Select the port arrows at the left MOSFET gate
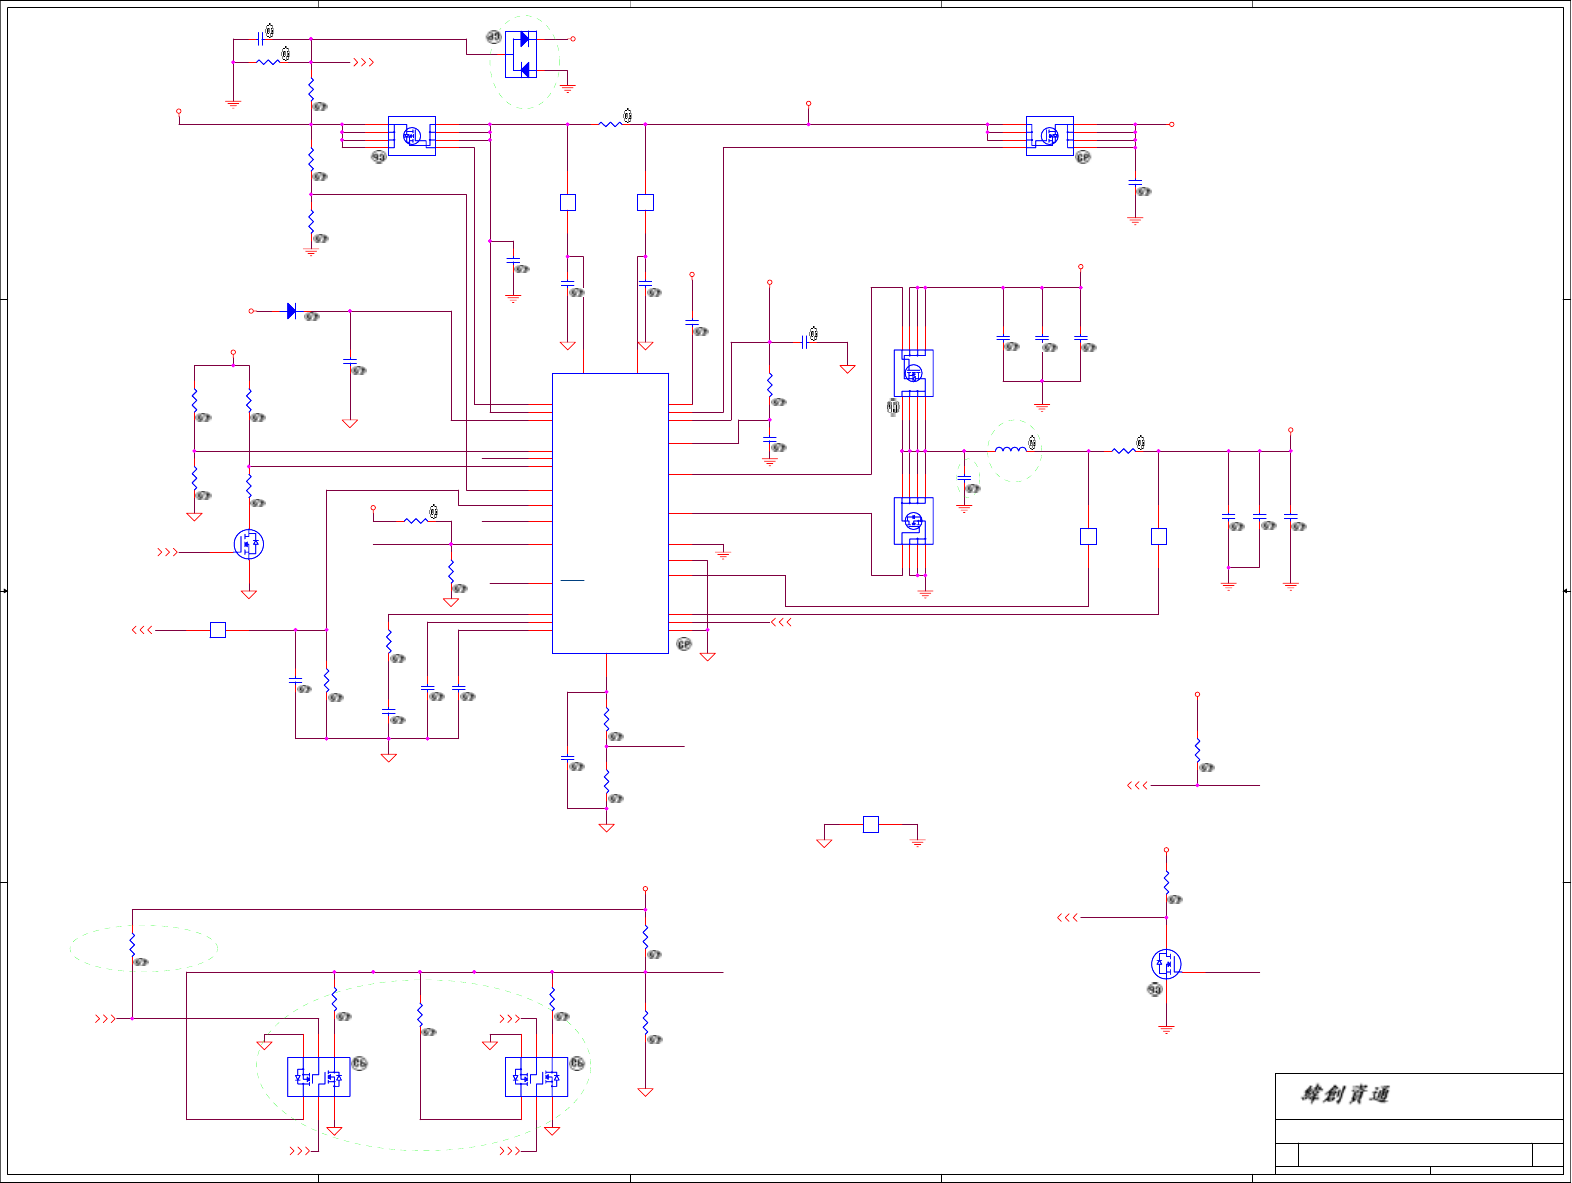 tap(168, 552)
